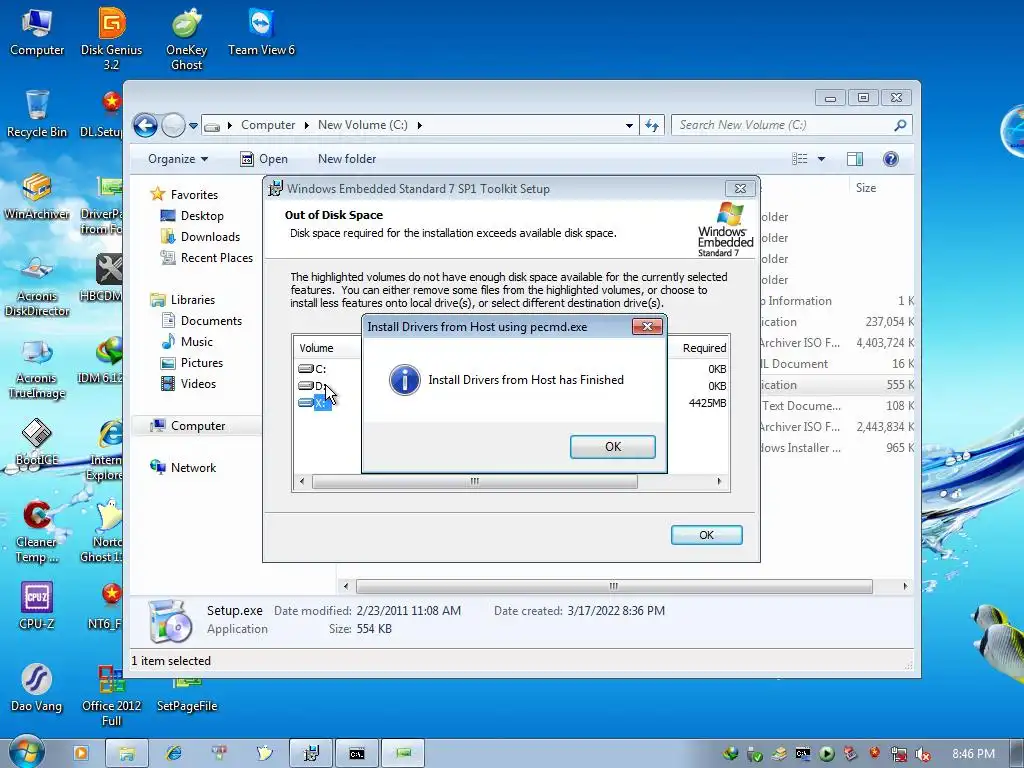Select Recent Places under Favorites
This screenshot has width=1024, height=768.
click(216, 257)
